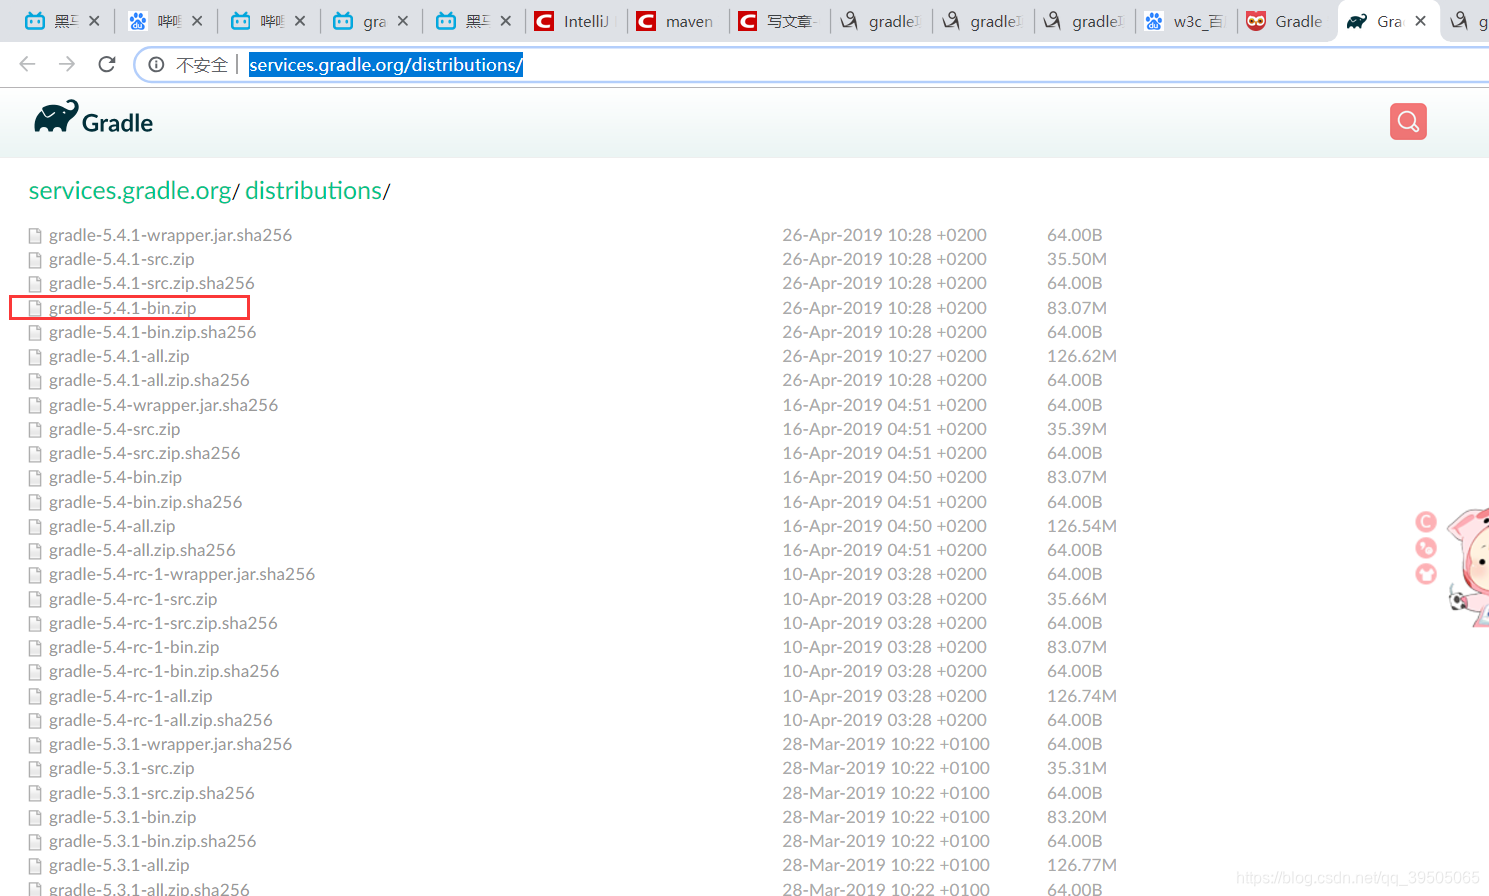This screenshot has height=896, width=1489.
Task: Click file icon beside gradle-5.3.1-src.zip
Action: [35, 769]
